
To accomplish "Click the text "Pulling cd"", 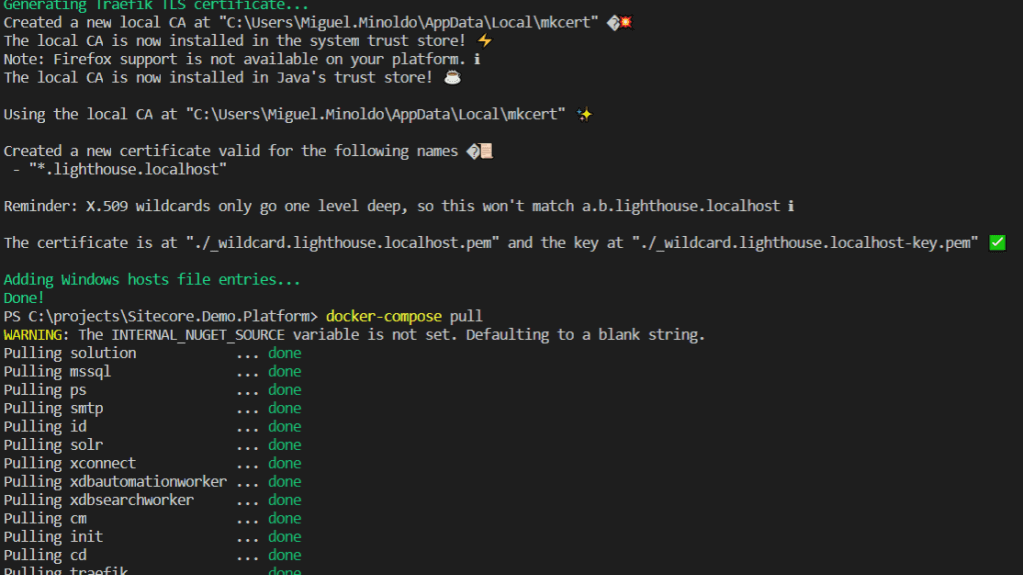I will (x=45, y=555).
